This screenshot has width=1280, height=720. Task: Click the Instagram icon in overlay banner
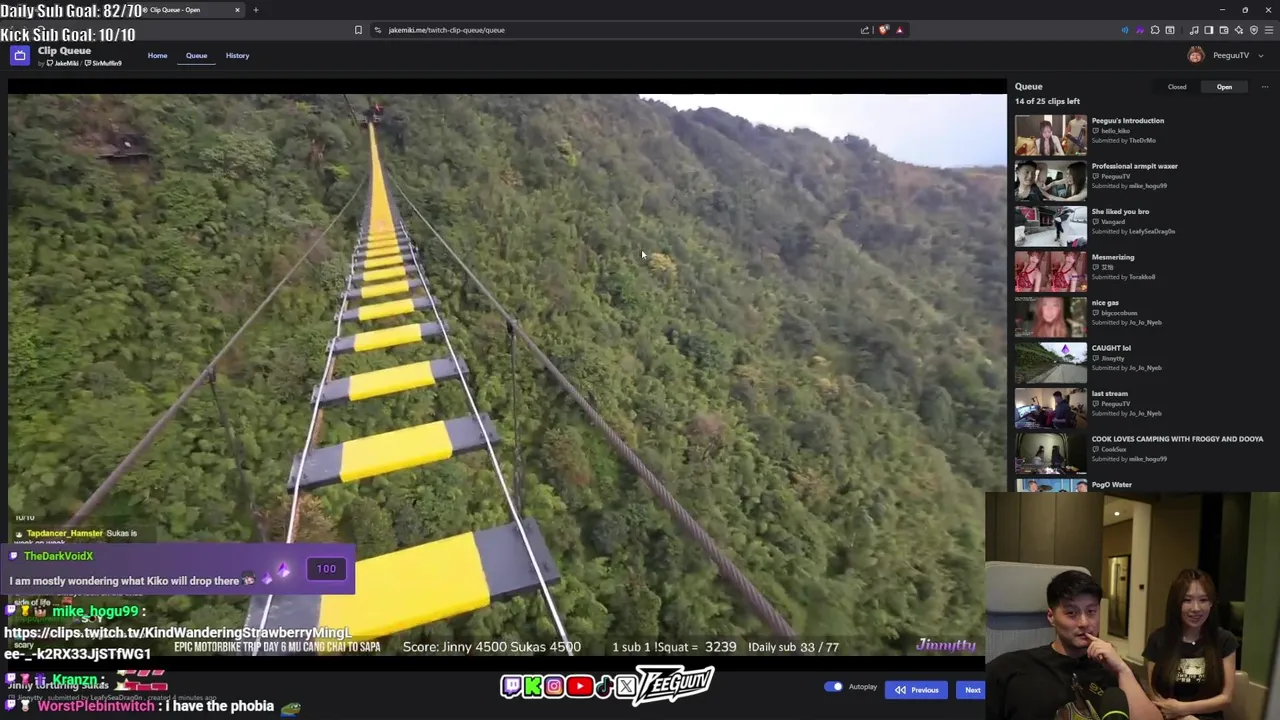click(x=554, y=686)
